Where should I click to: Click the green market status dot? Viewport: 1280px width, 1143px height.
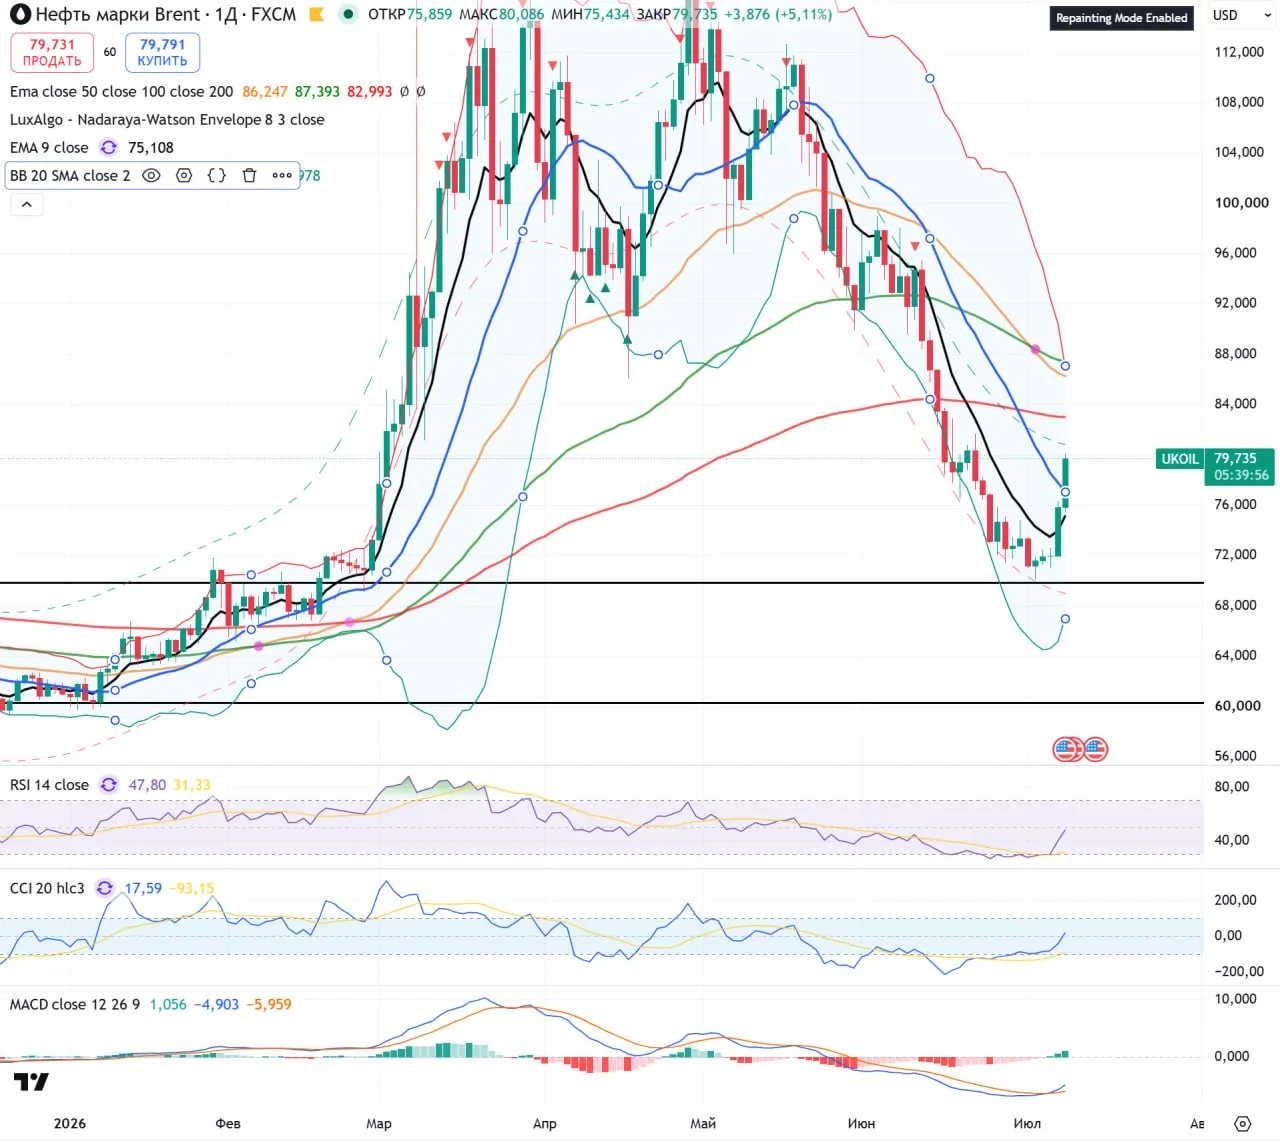coord(347,14)
